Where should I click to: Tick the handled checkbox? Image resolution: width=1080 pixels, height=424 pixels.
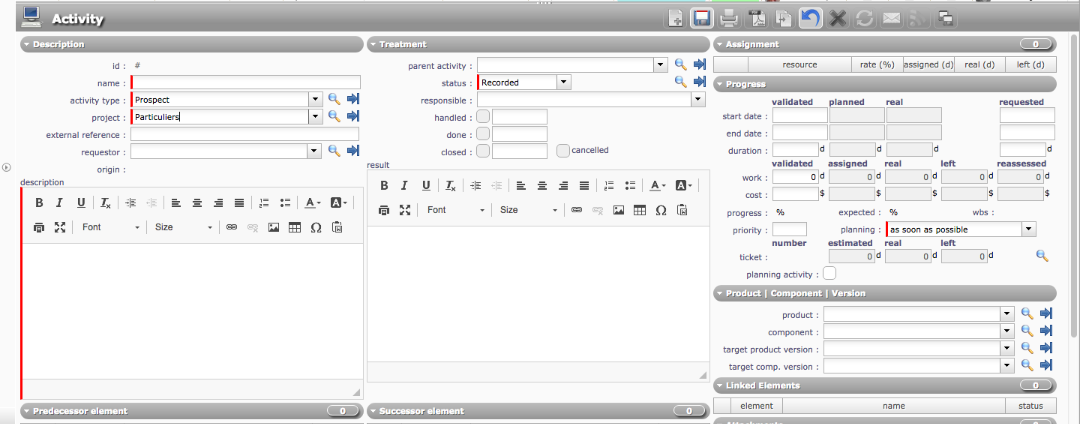[x=483, y=117]
